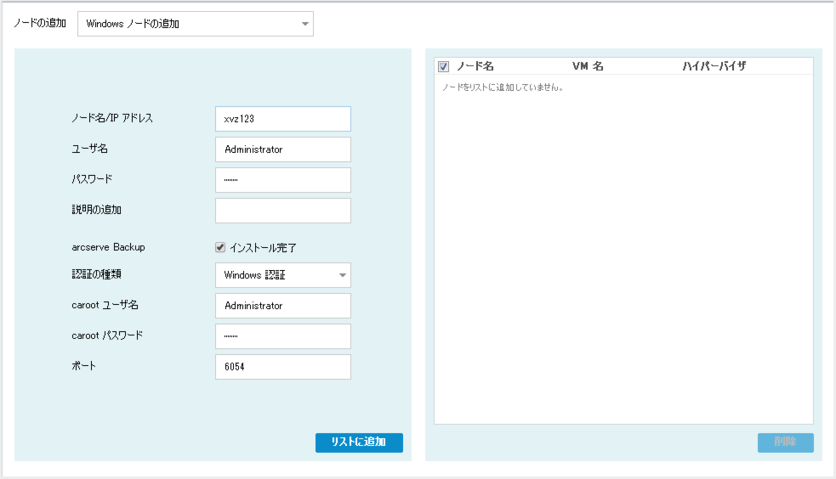Open the 認証の種類 dropdown

point(283,275)
